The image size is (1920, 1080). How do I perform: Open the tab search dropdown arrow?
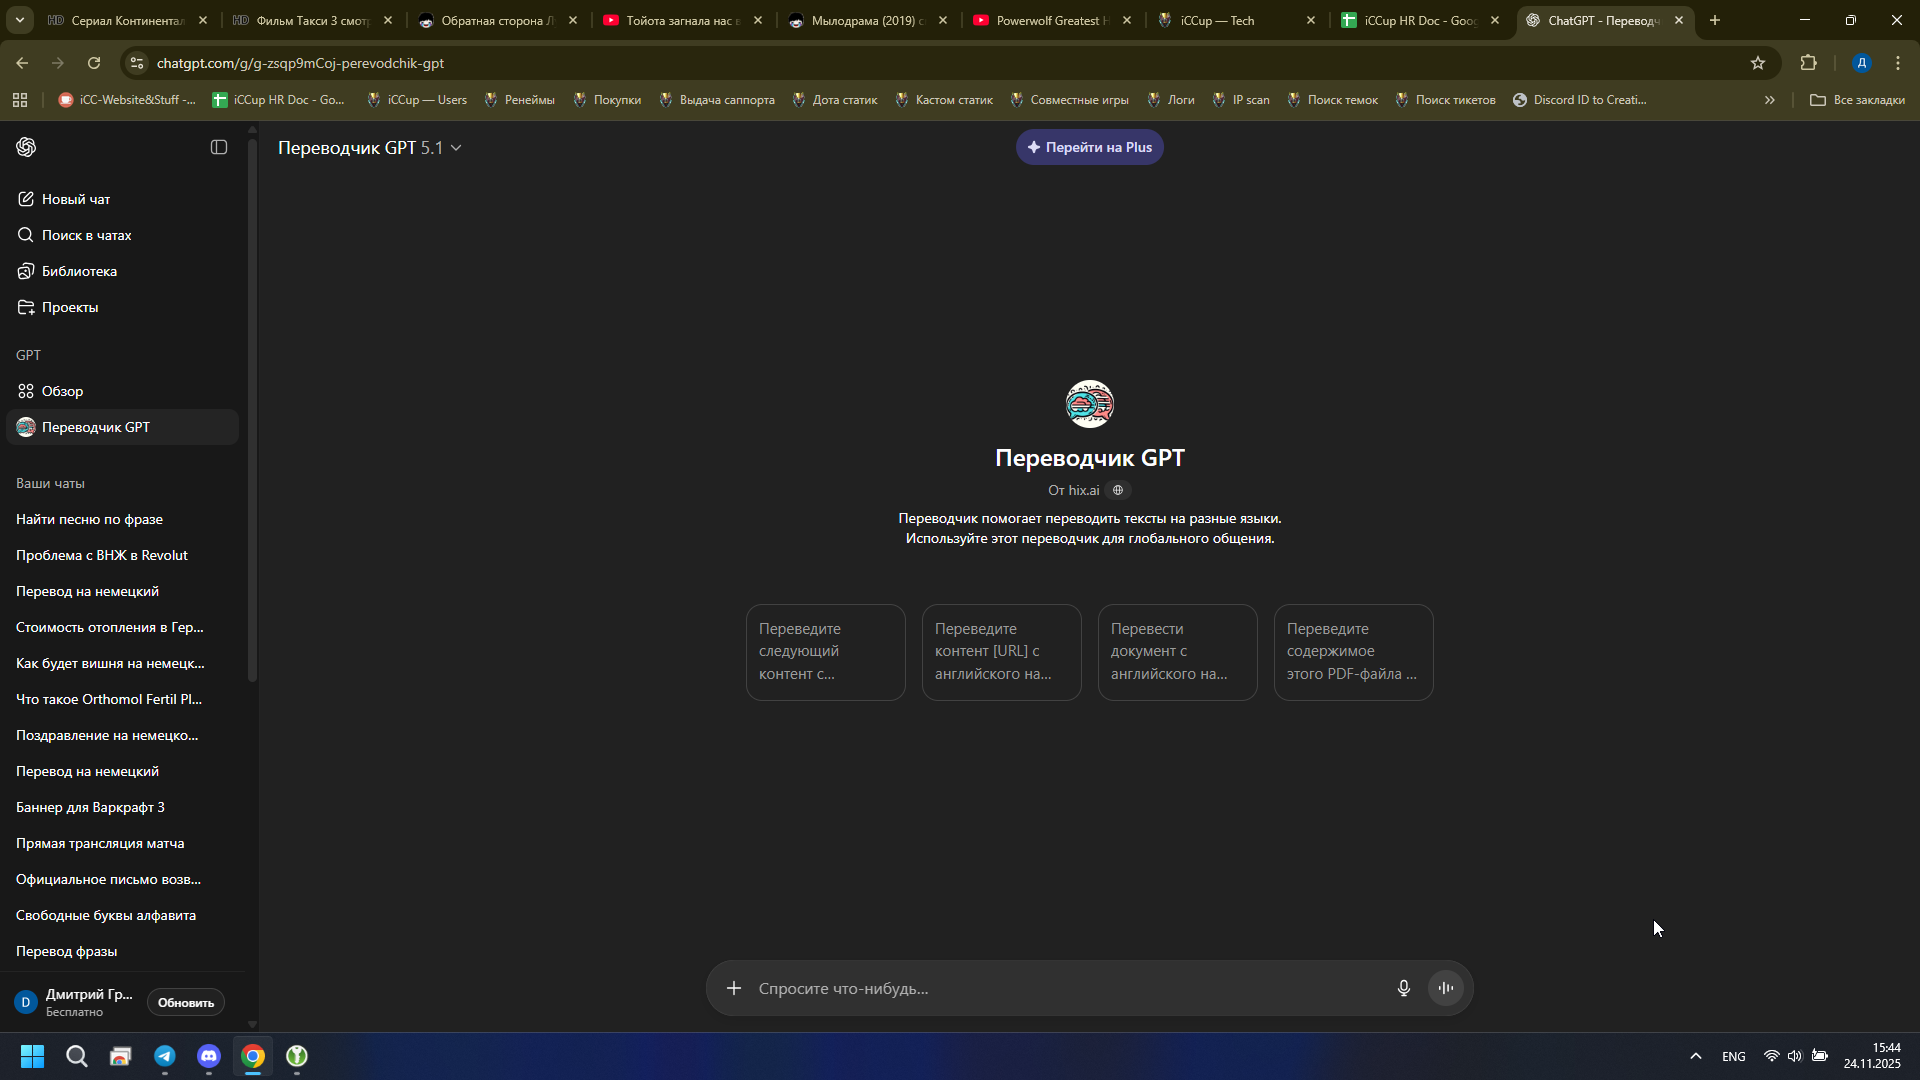pos(19,20)
